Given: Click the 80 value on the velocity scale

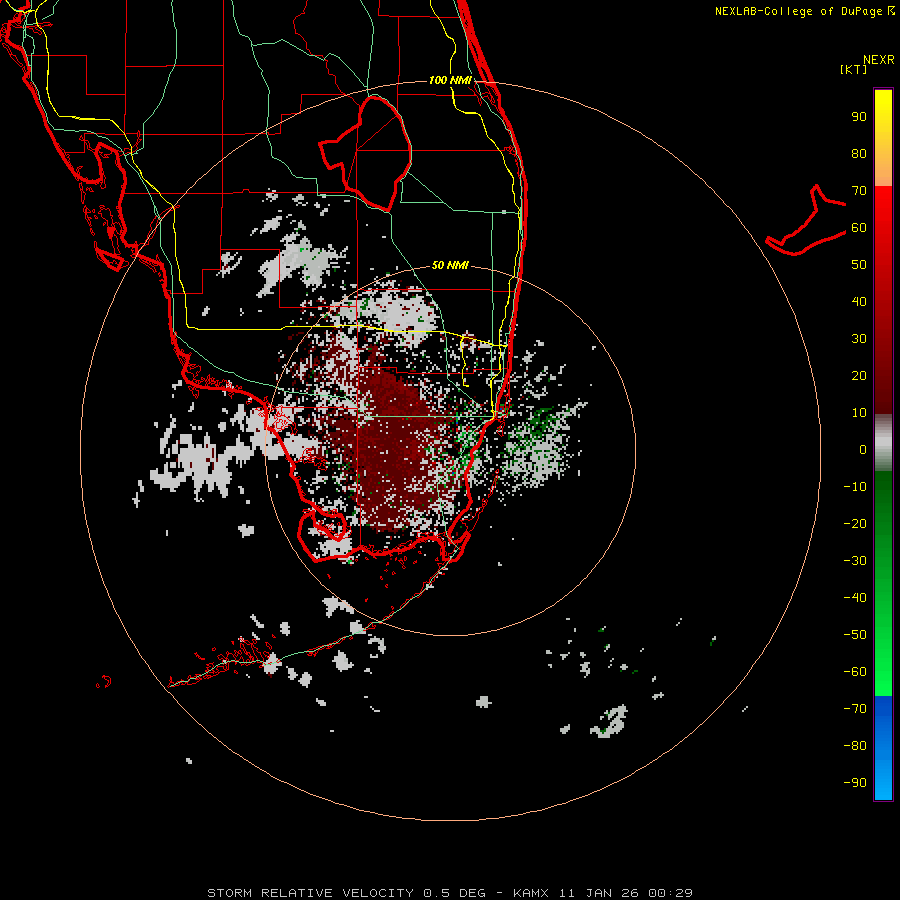Looking at the screenshot, I should pos(859,154).
